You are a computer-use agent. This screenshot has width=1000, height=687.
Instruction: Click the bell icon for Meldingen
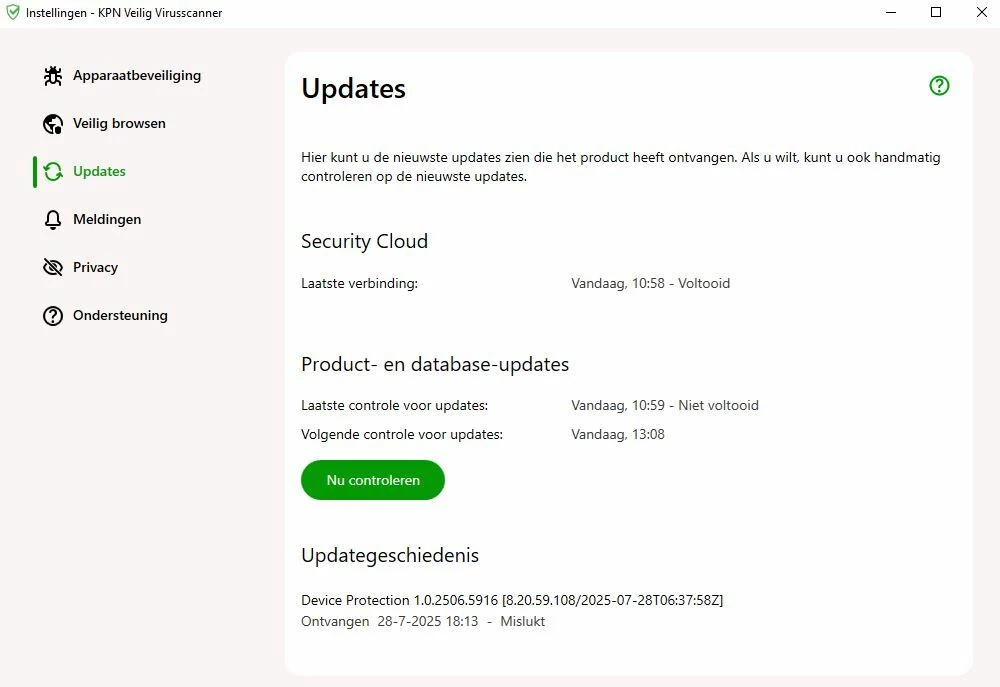coord(53,220)
